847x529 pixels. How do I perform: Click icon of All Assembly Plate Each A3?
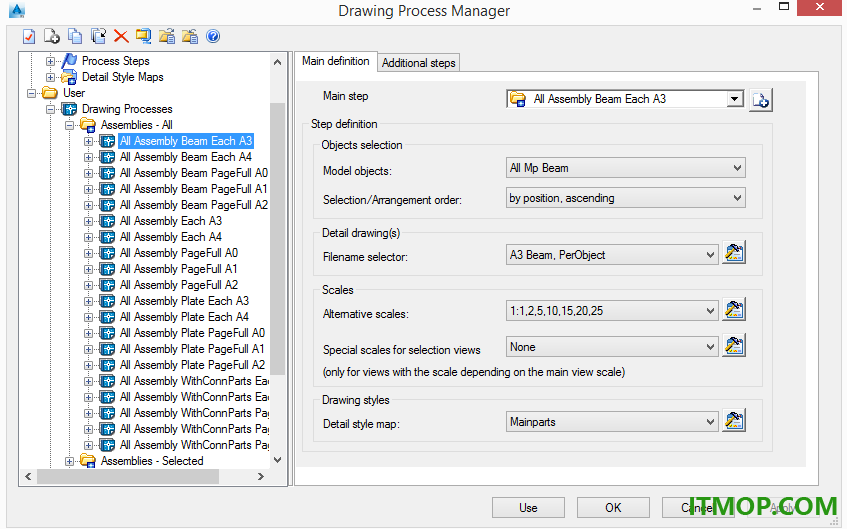coord(107,301)
